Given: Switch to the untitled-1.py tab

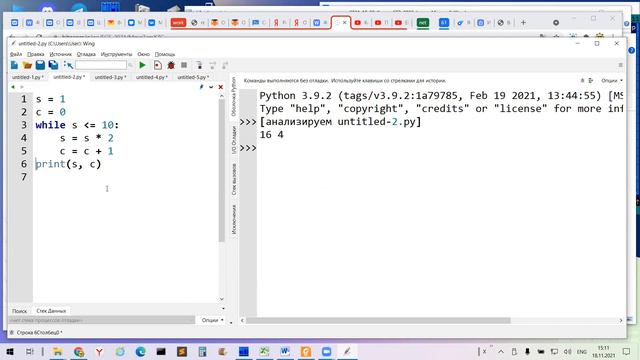Looking at the screenshot, I should click(28, 77).
